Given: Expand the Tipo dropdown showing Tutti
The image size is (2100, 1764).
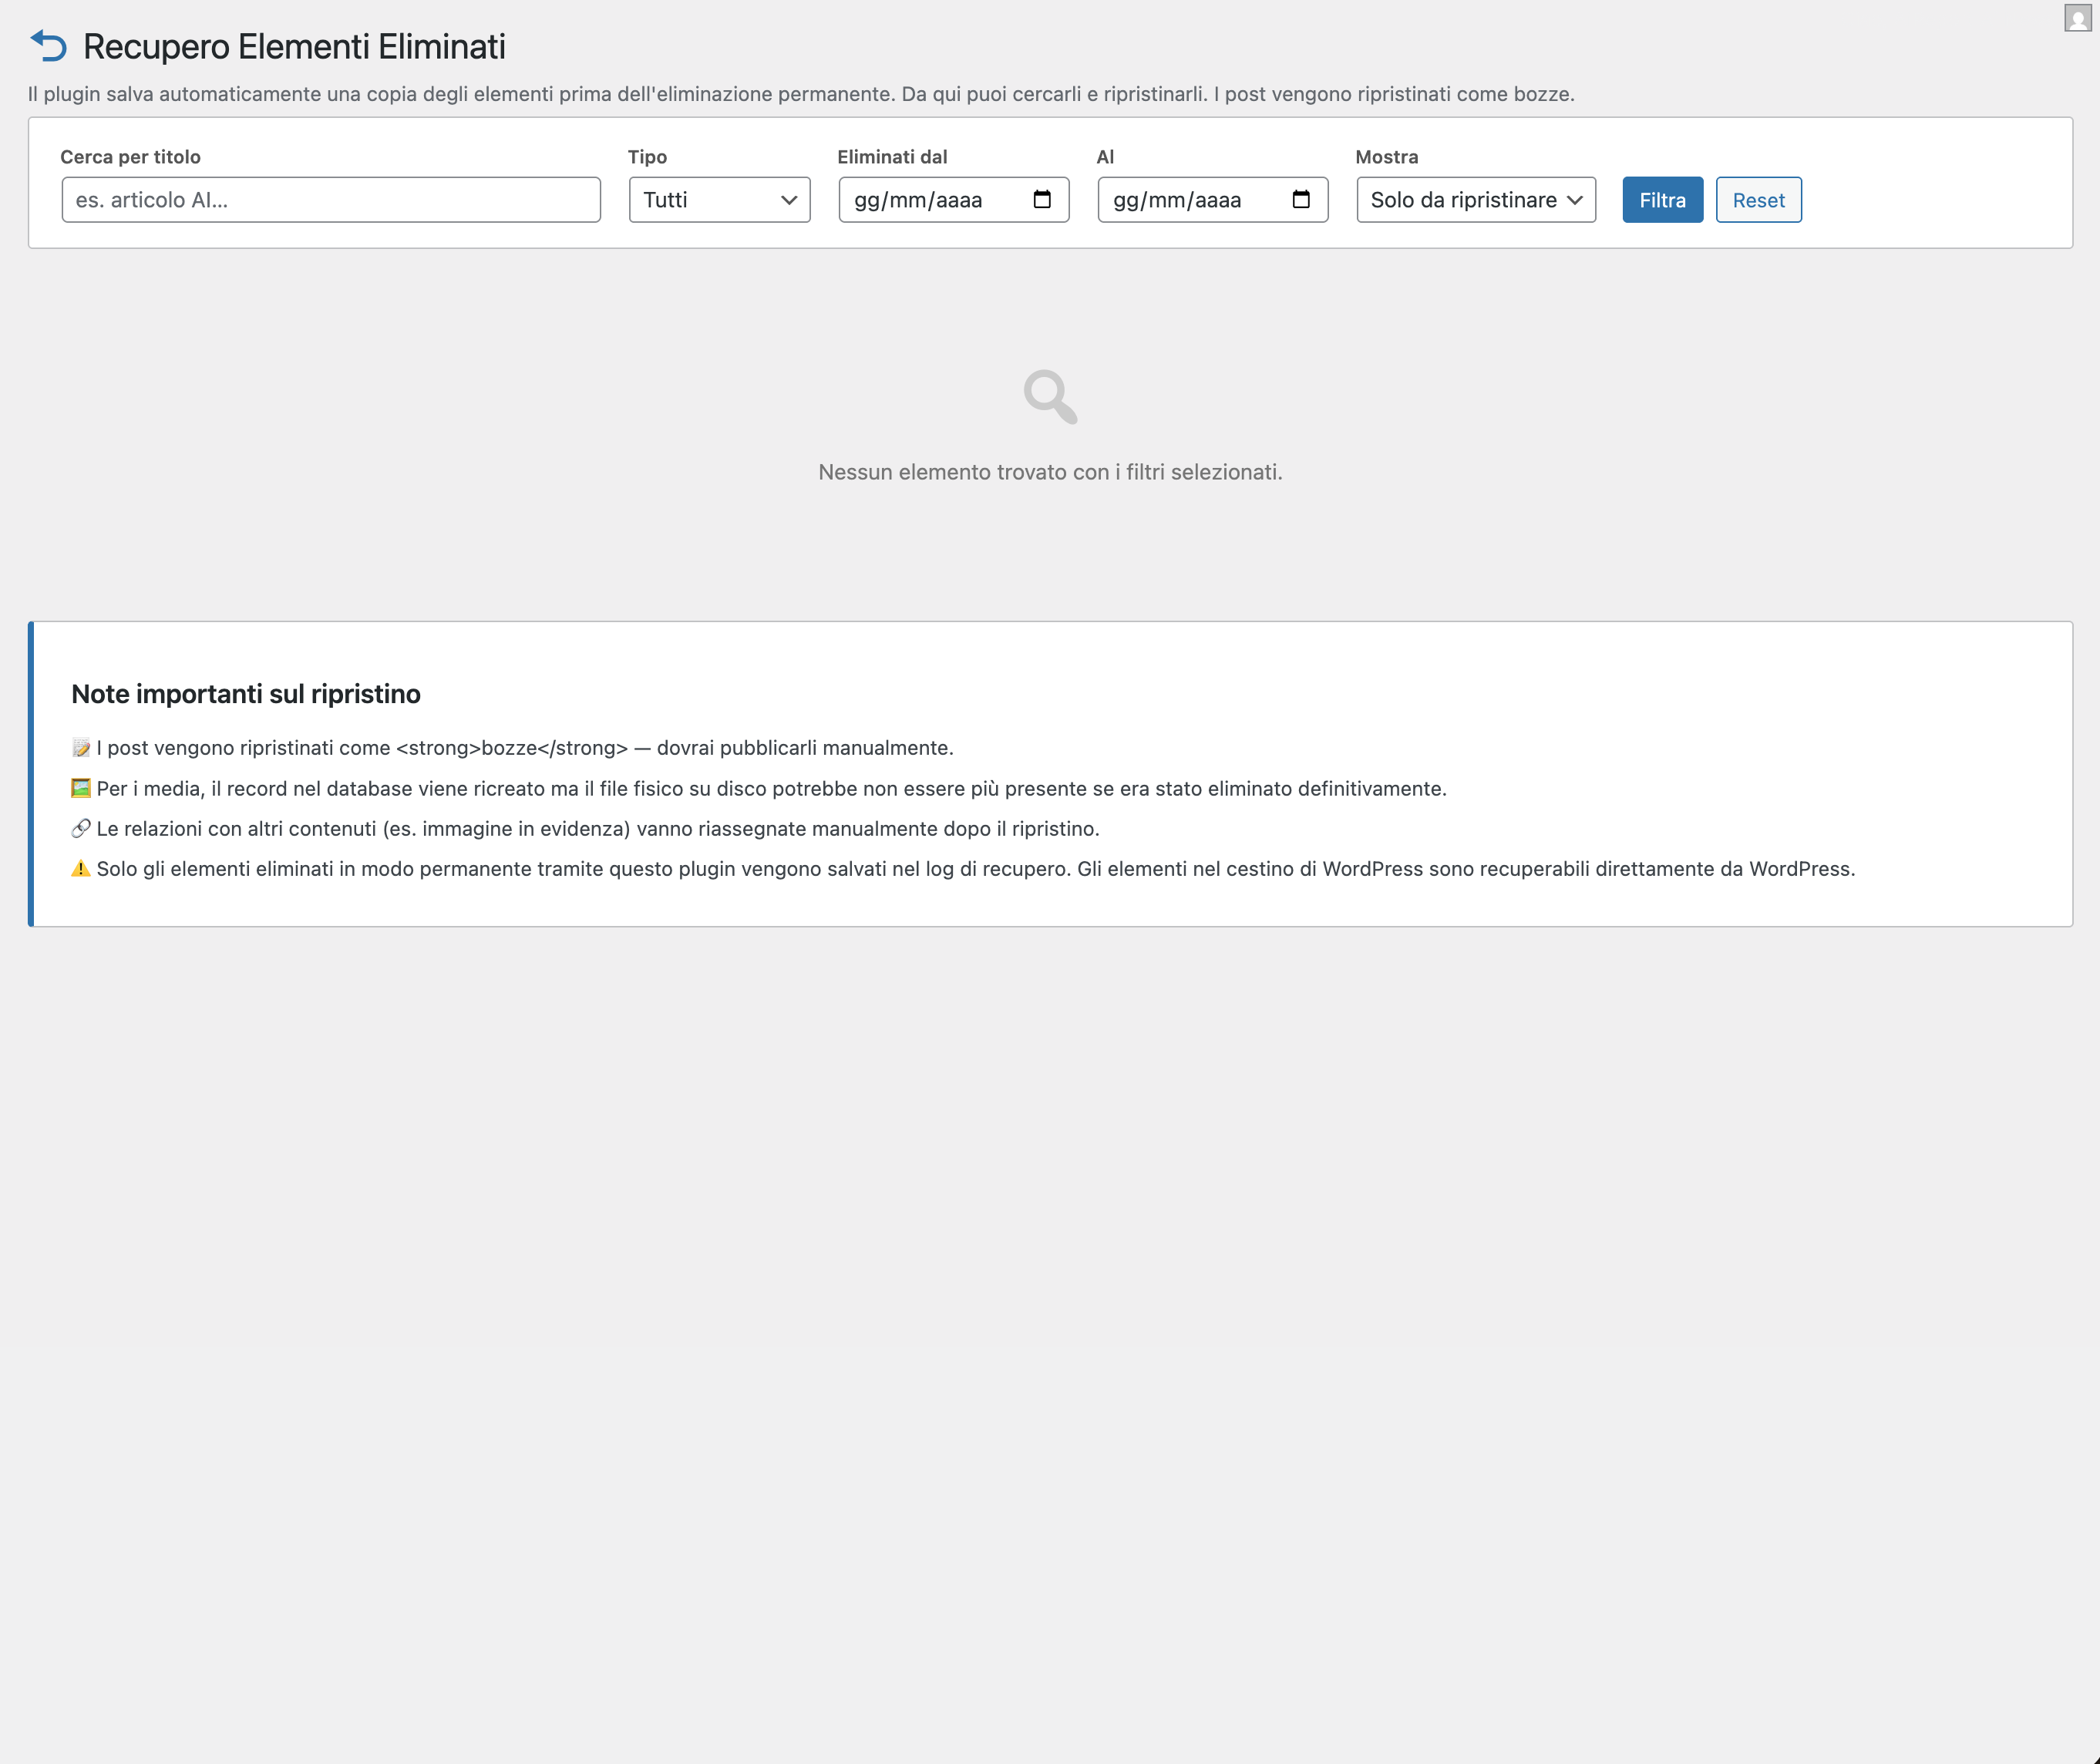Looking at the screenshot, I should click(x=719, y=200).
